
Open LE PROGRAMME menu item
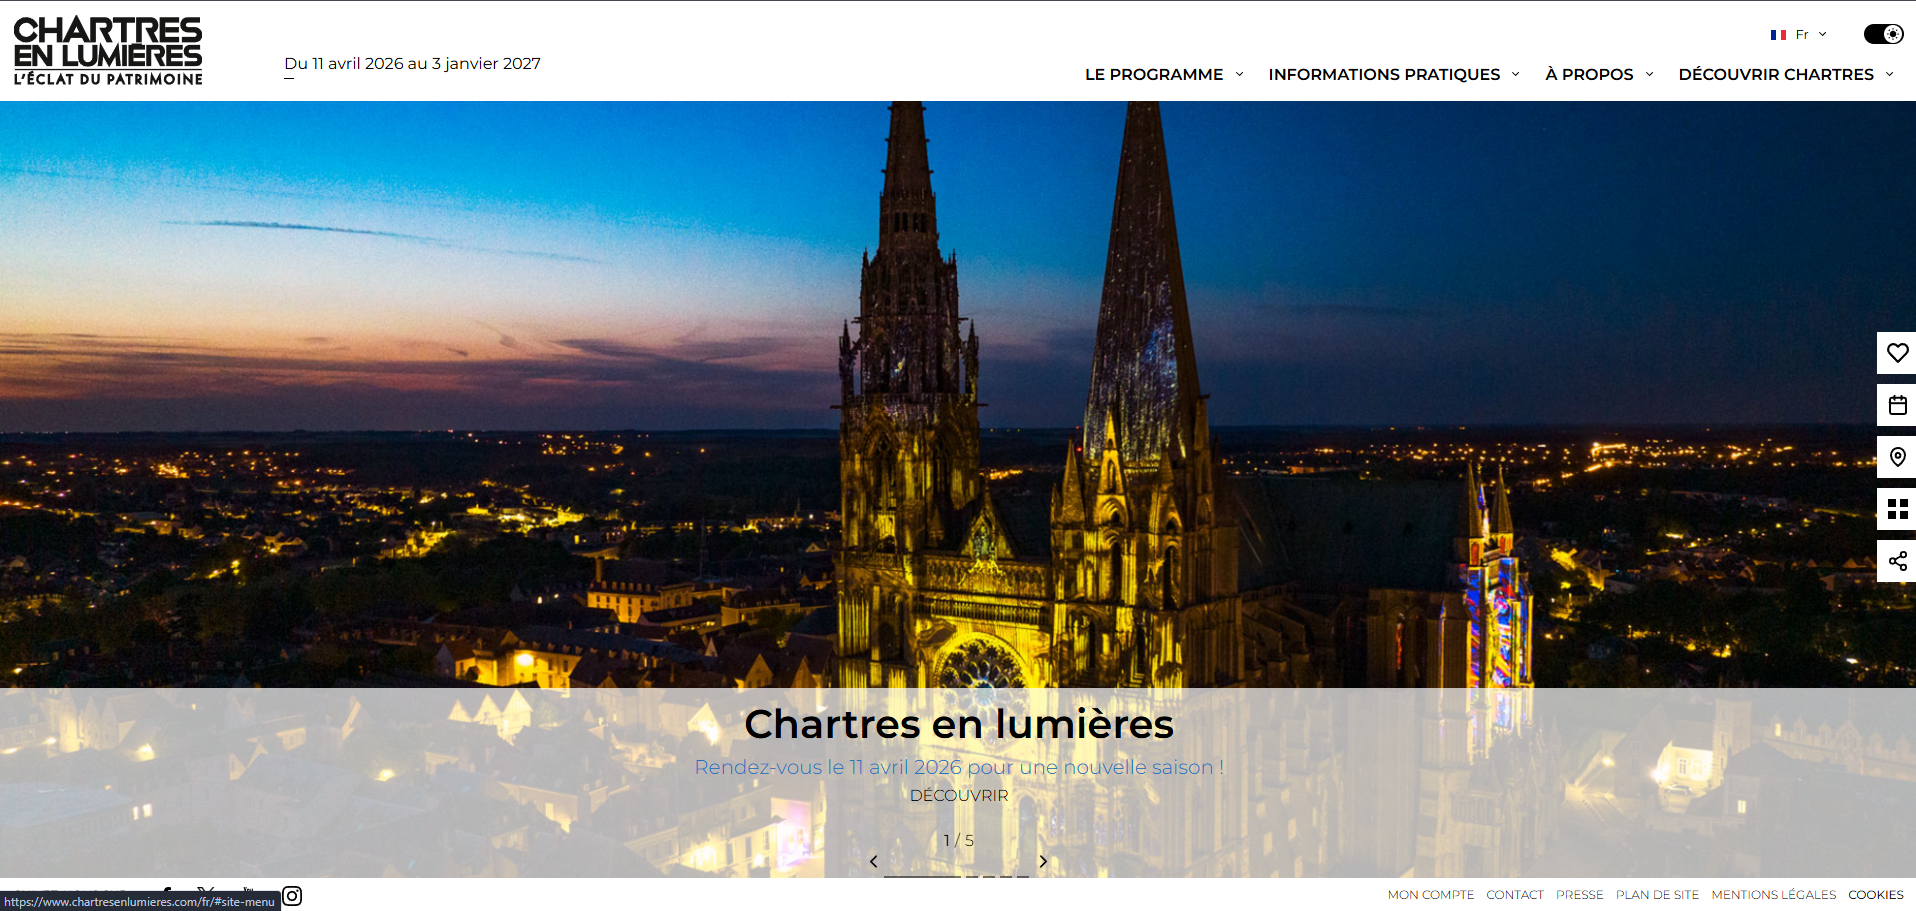1154,74
